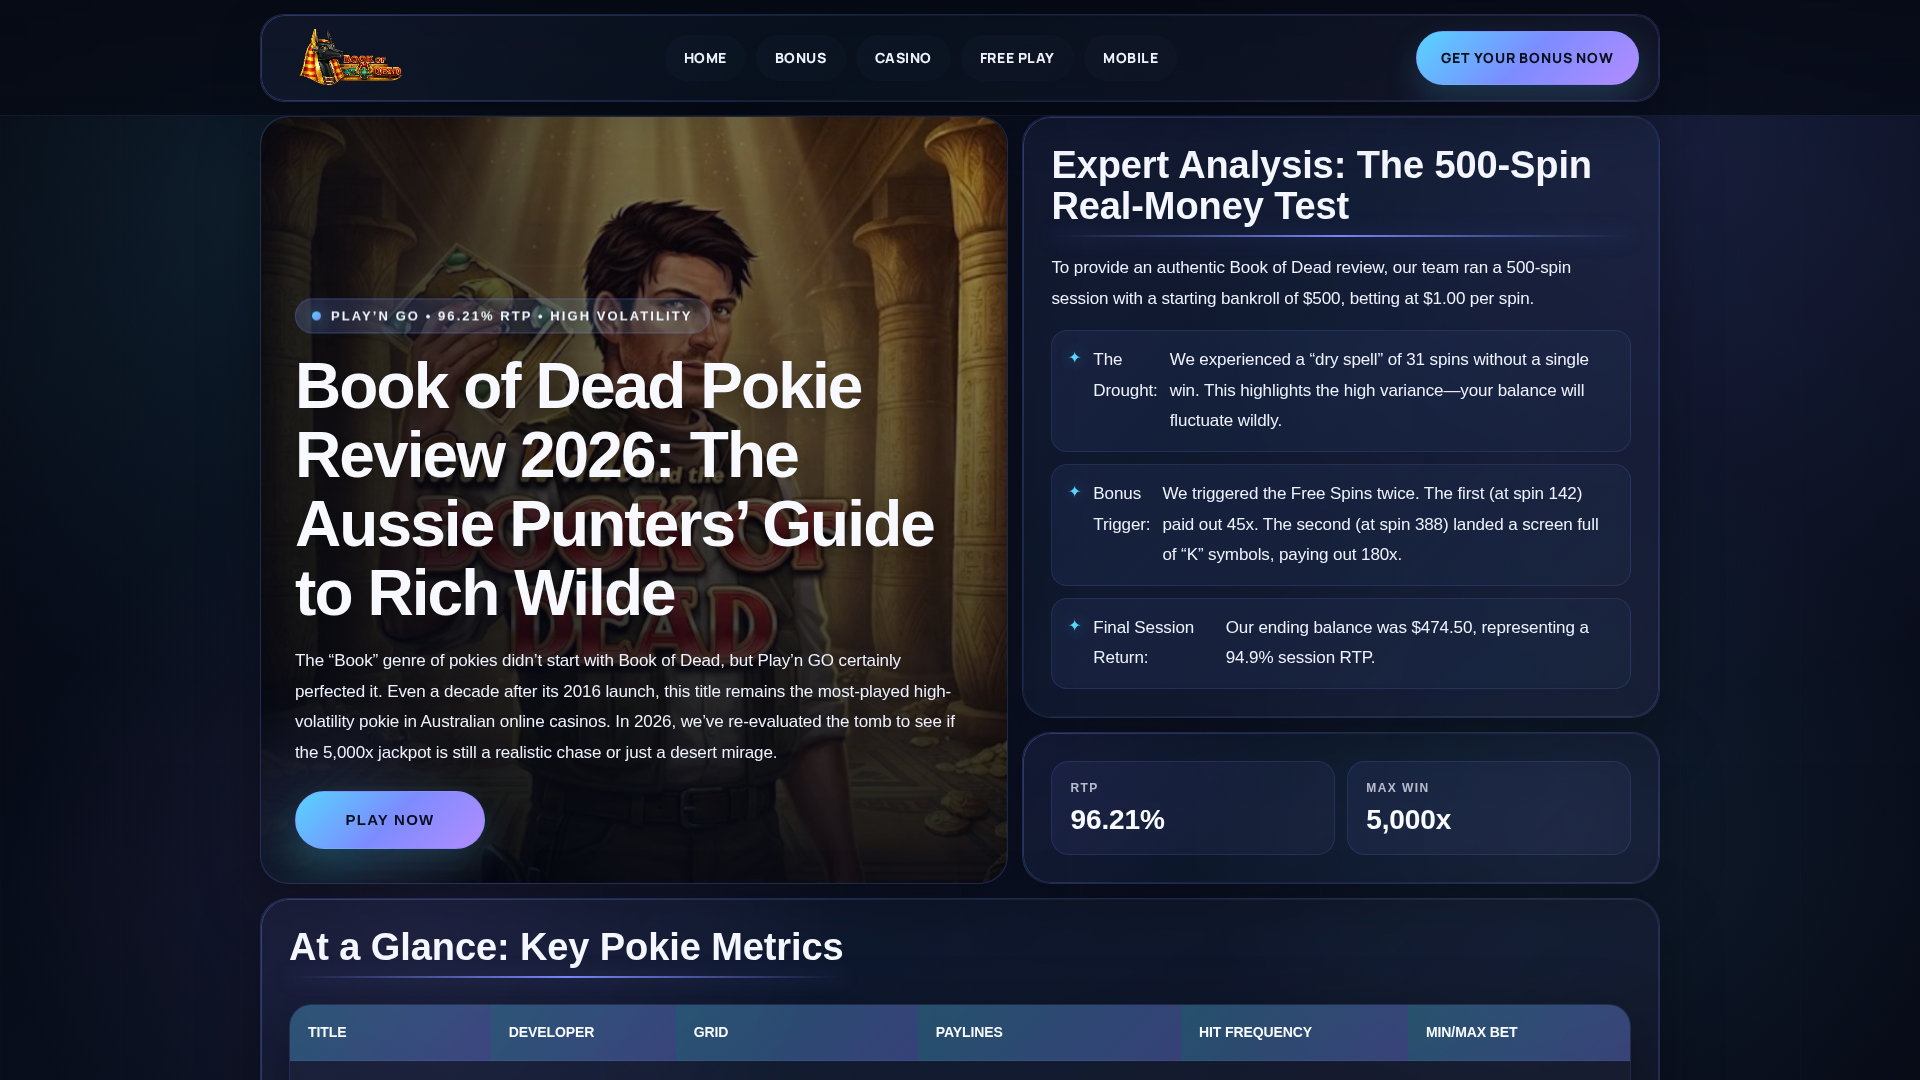This screenshot has width=1920, height=1080.
Task: Click the Developer column header
Action: (x=583, y=1032)
